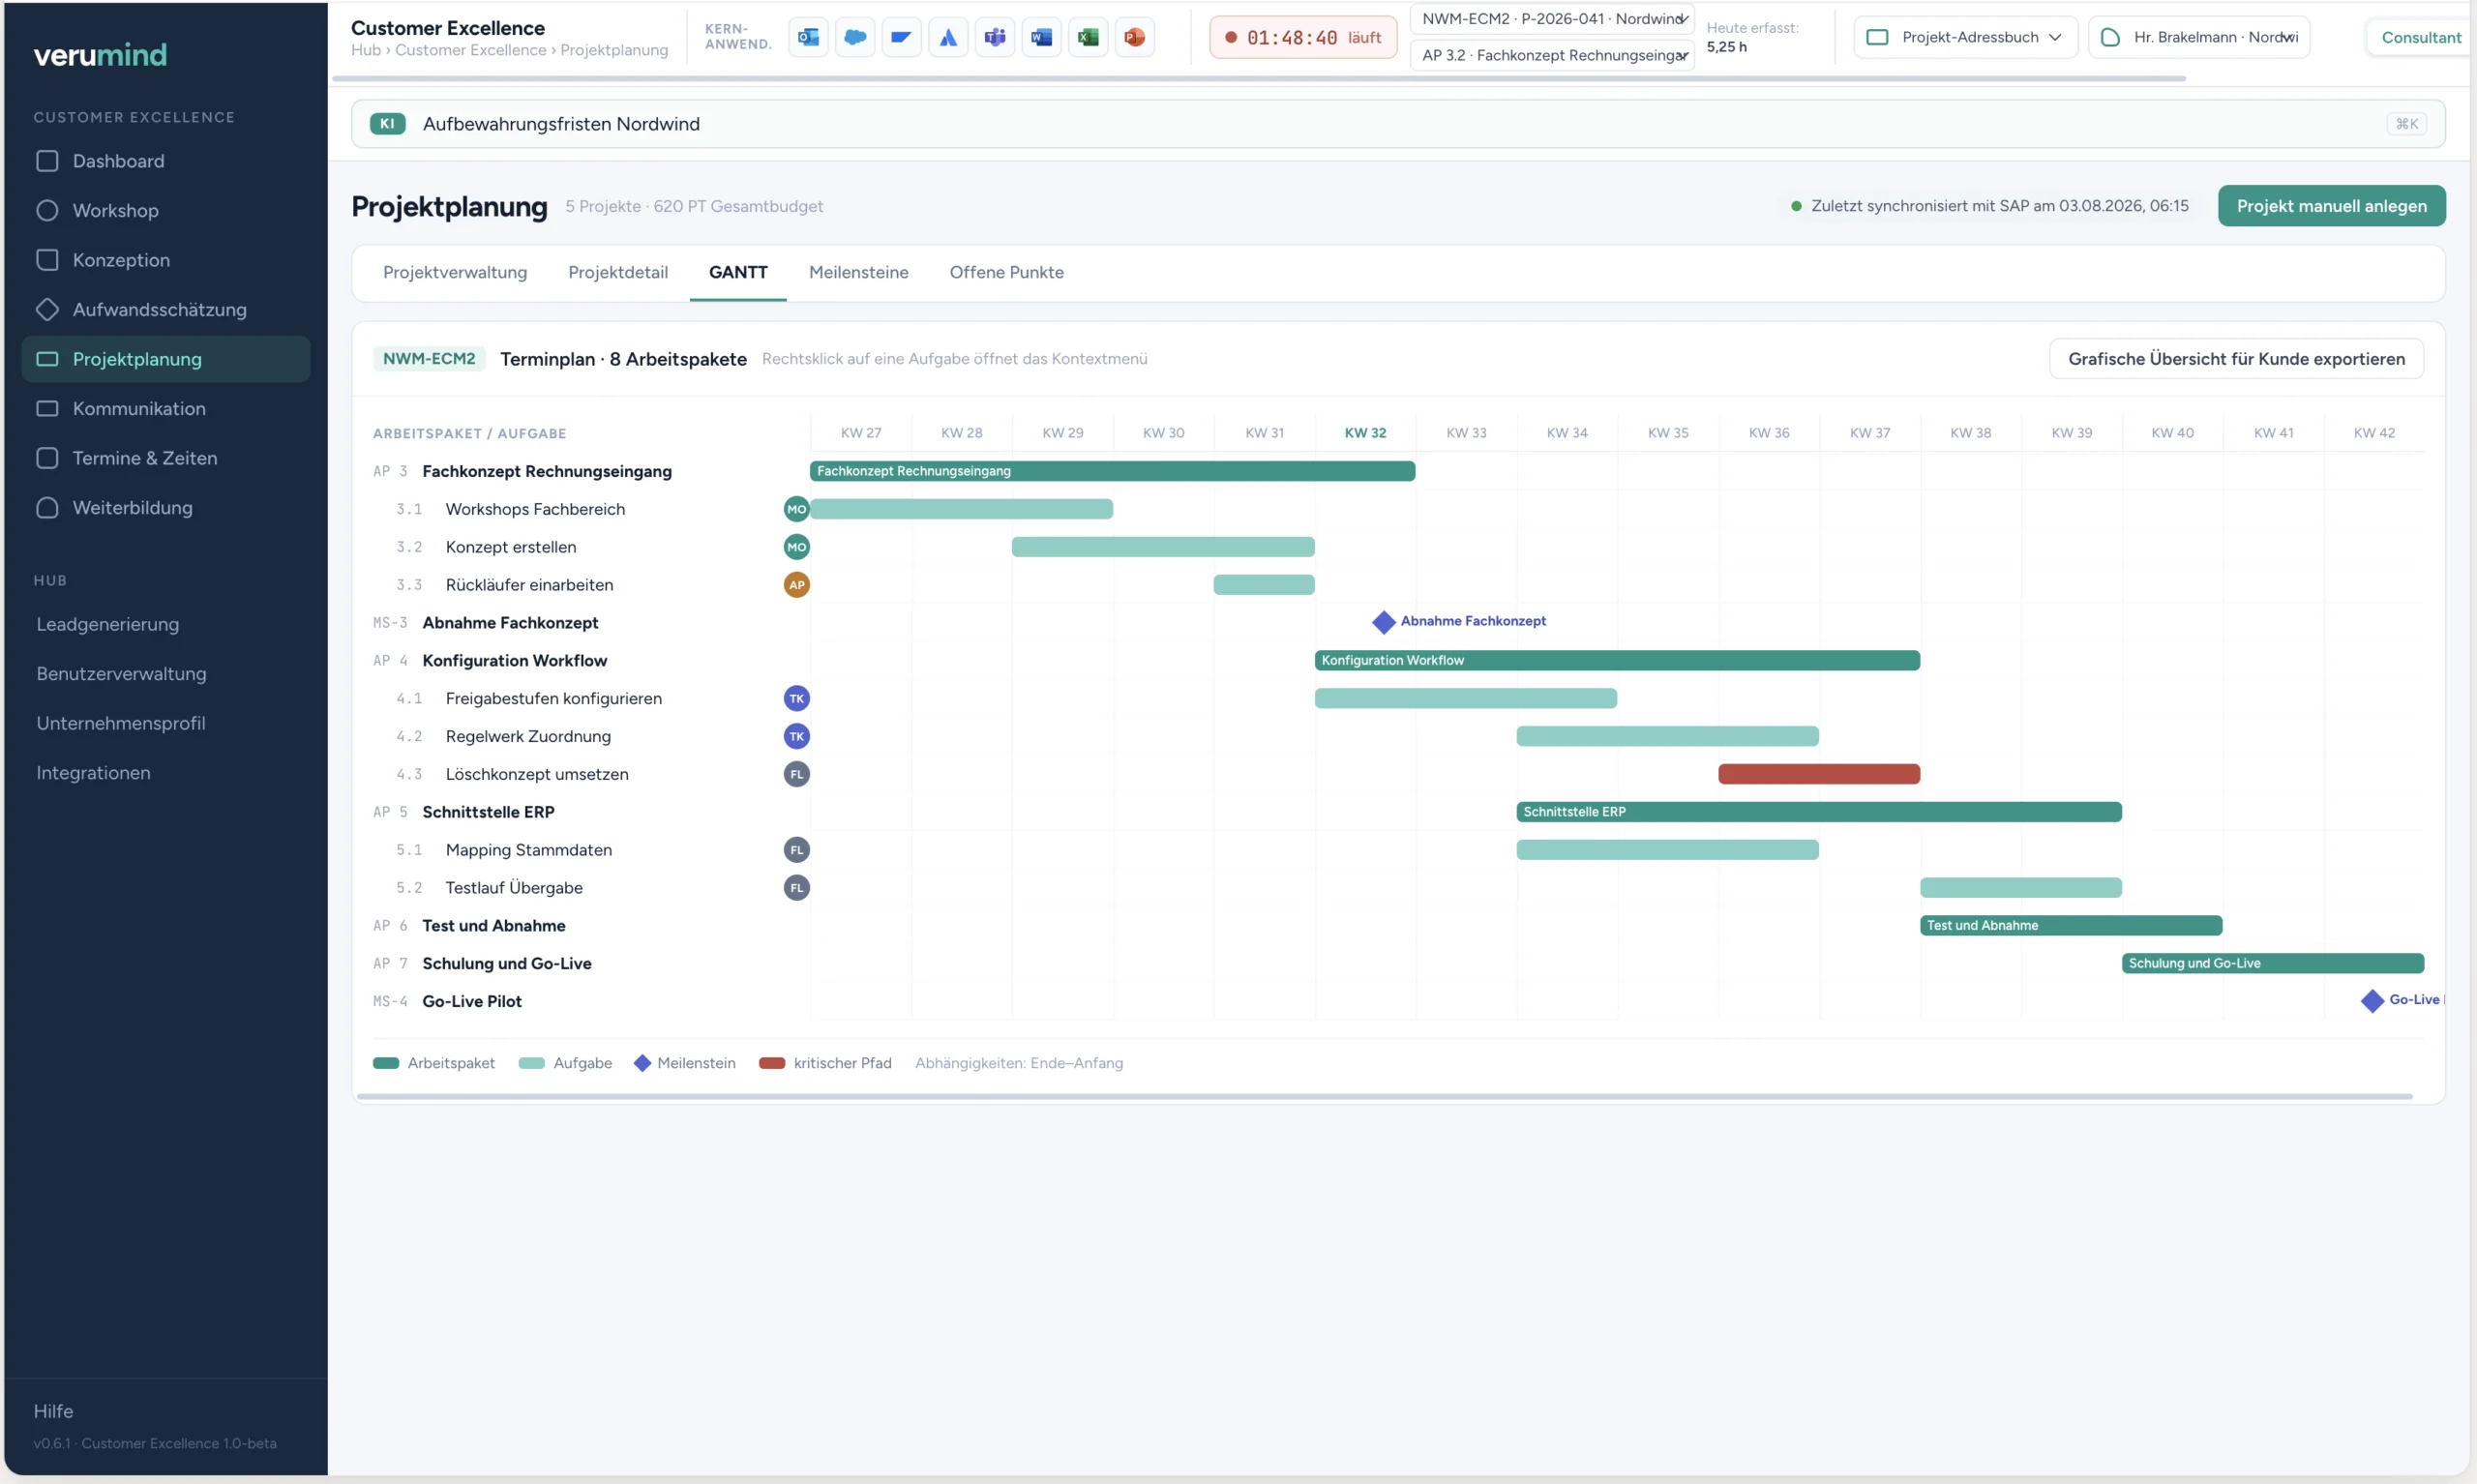Click the Kommunikation sidebar icon
The height and width of the screenshot is (1484, 2477).
pos(47,408)
